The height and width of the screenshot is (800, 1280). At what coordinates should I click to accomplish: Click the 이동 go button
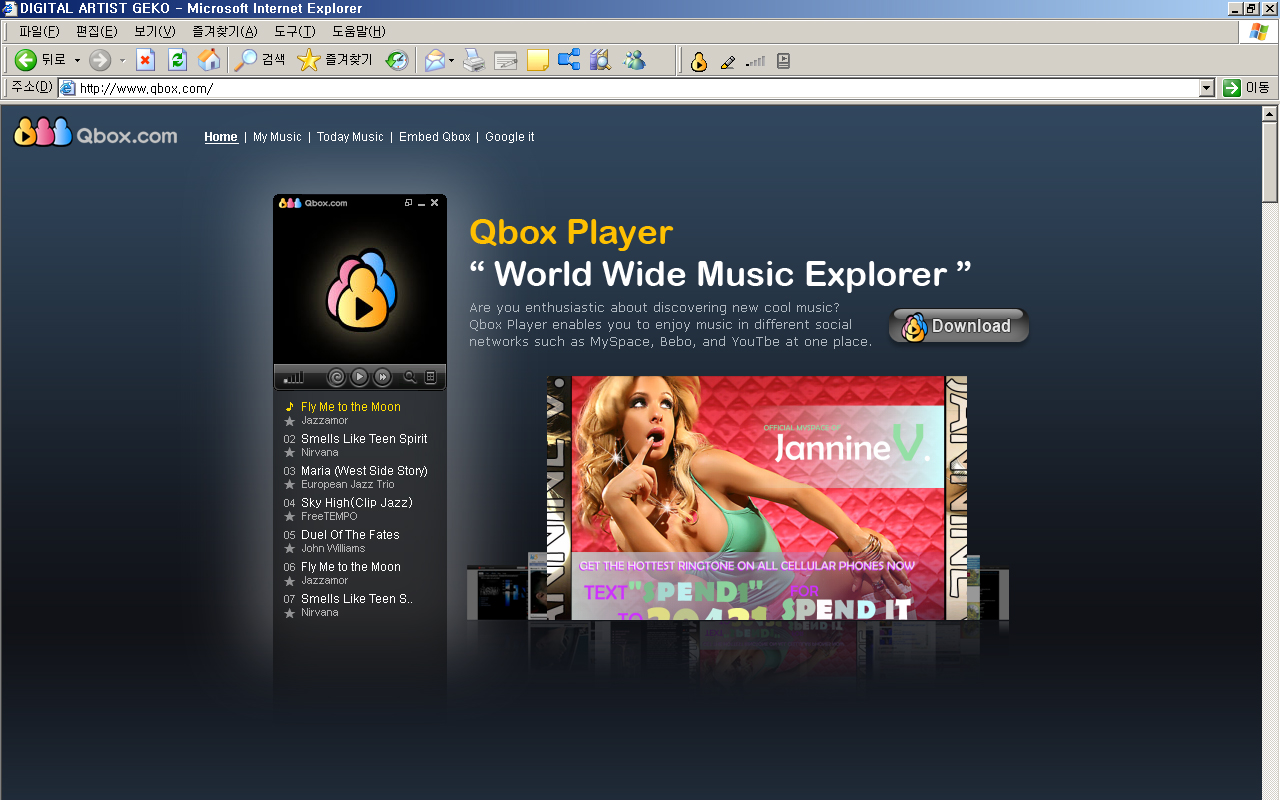coord(1247,88)
